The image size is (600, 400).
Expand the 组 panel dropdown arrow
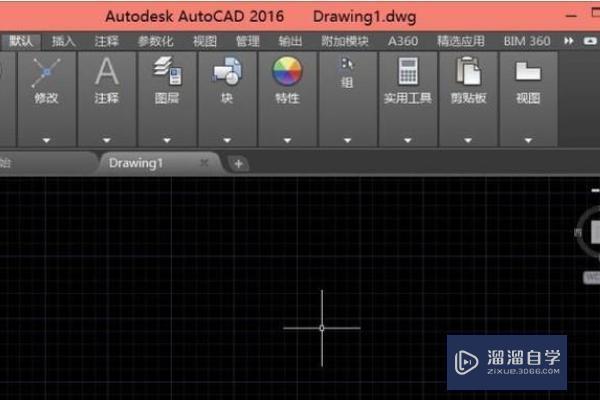[347, 140]
